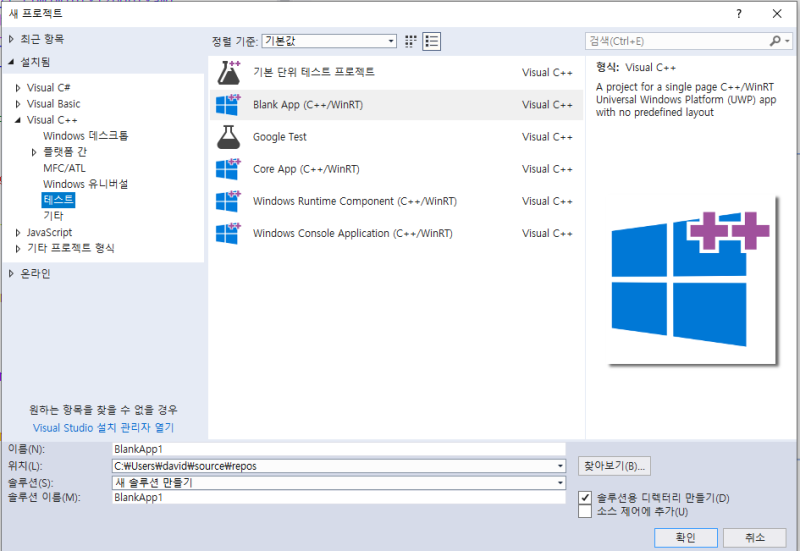Click 확인 to create the project
800x551 pixels.
686,537
